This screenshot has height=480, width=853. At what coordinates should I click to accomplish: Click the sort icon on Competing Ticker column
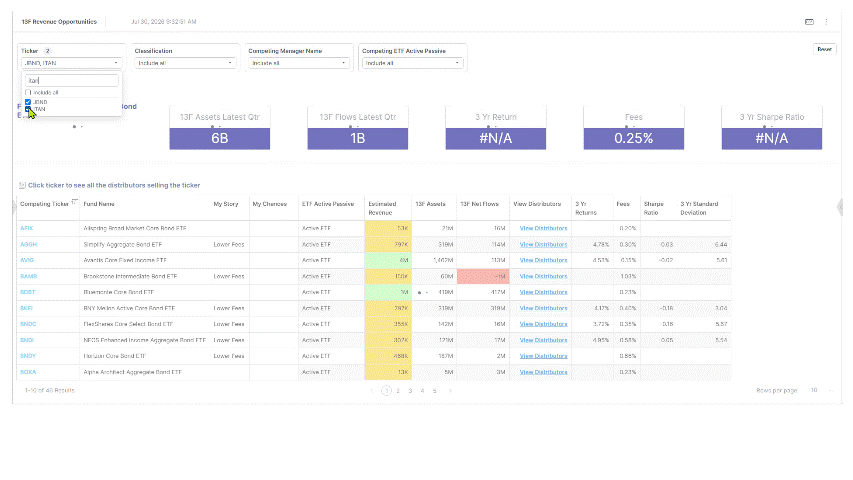point(75,202)
